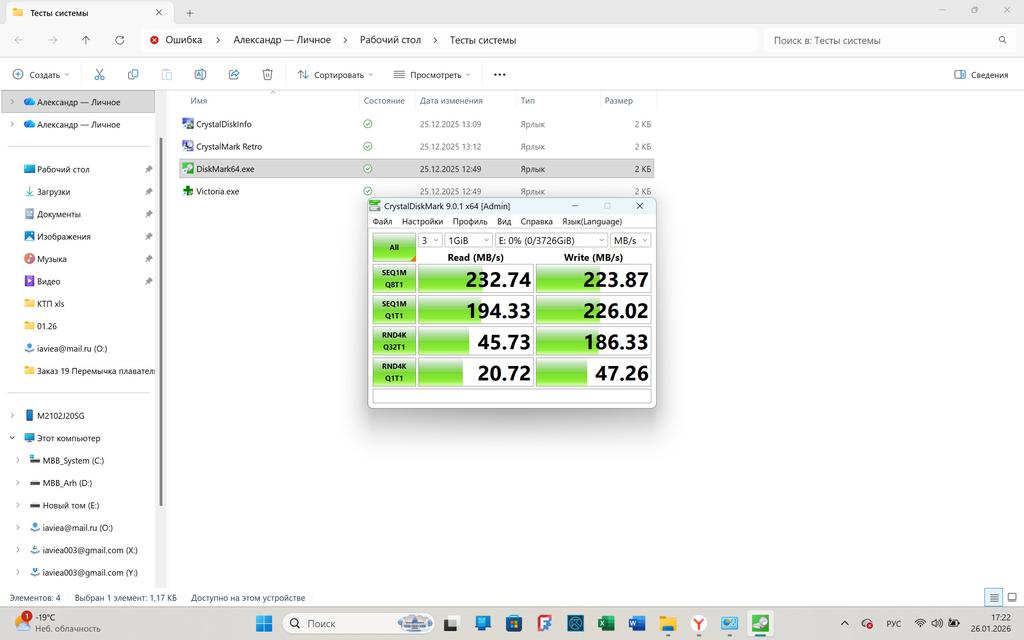Viewport: 1024px width, 640px height.
Task: Open the test count dropdown showing 3
Action: (x=430, y=241)
